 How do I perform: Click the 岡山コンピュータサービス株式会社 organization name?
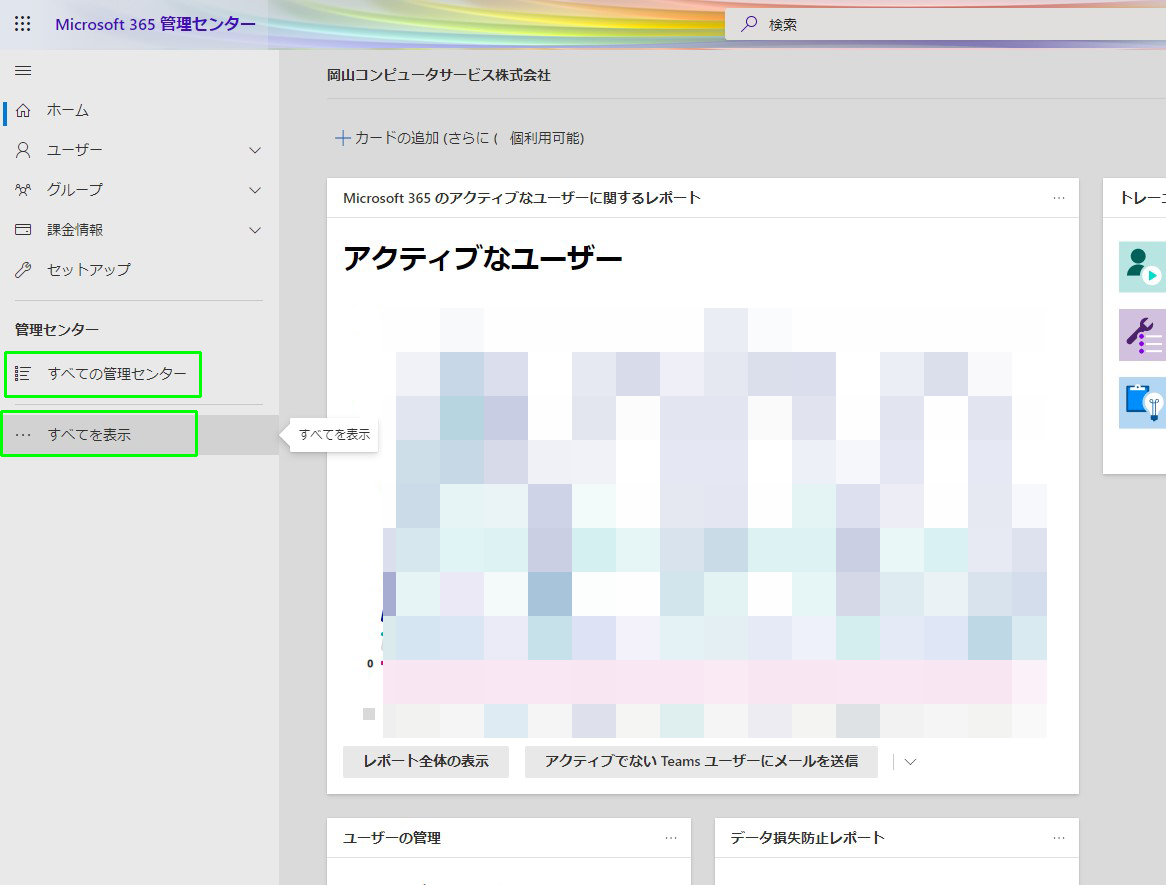pyautogui.click(x=439, y=75)
